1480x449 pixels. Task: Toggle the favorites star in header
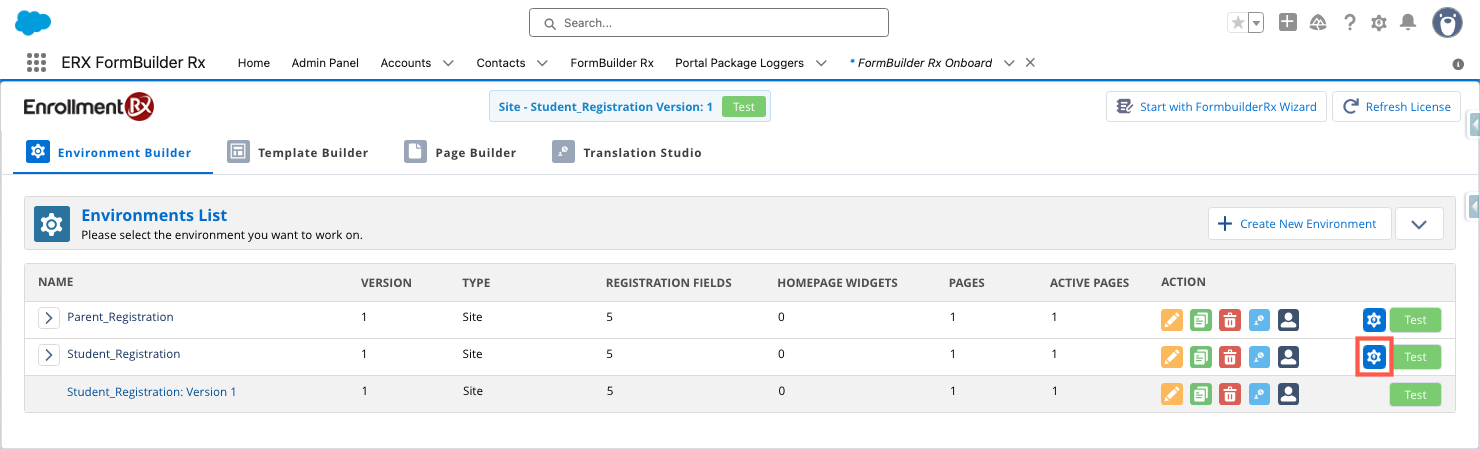(1238, 22)
